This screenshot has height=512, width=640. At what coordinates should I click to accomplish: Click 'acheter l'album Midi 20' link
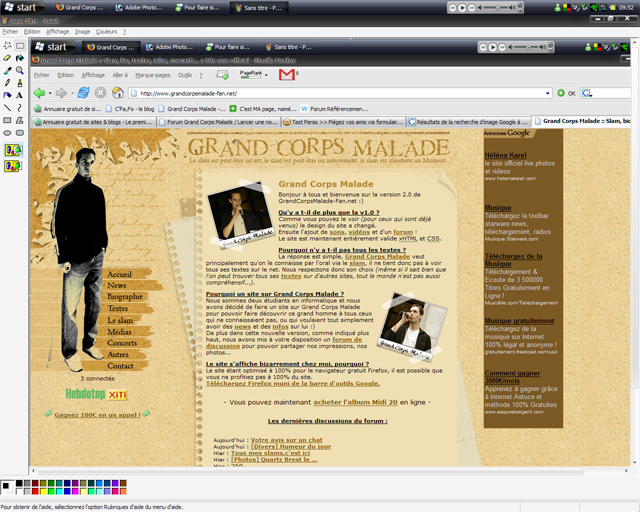[x=355, y=402]
